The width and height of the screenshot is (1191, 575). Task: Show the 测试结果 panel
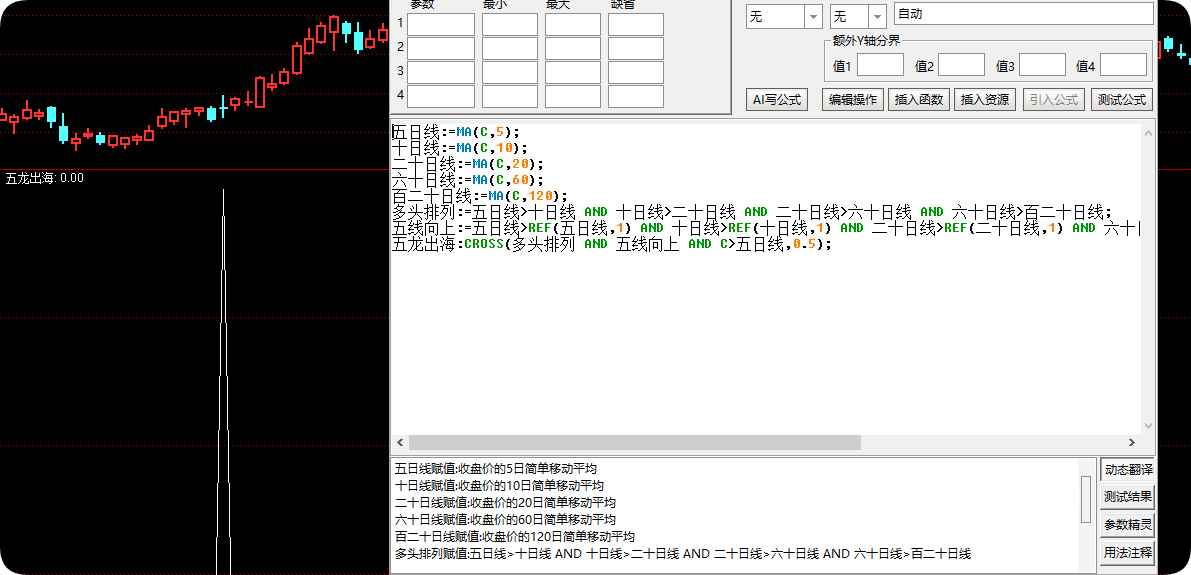(x=1127, y=498)
